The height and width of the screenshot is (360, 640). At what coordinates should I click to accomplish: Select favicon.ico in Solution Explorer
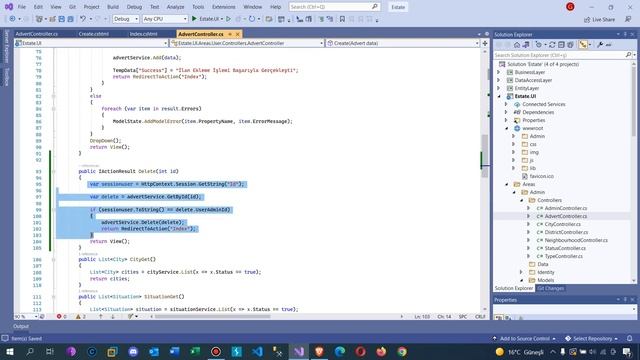pyautogui.click(x=542, y=176)
